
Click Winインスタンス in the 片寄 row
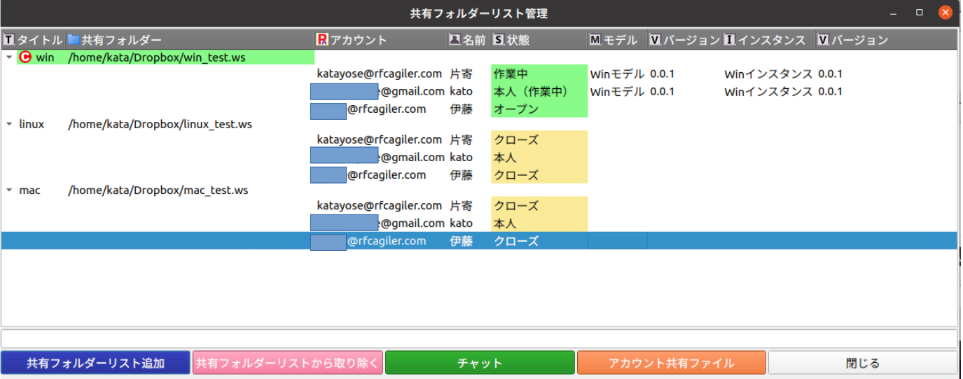(769, 74)
